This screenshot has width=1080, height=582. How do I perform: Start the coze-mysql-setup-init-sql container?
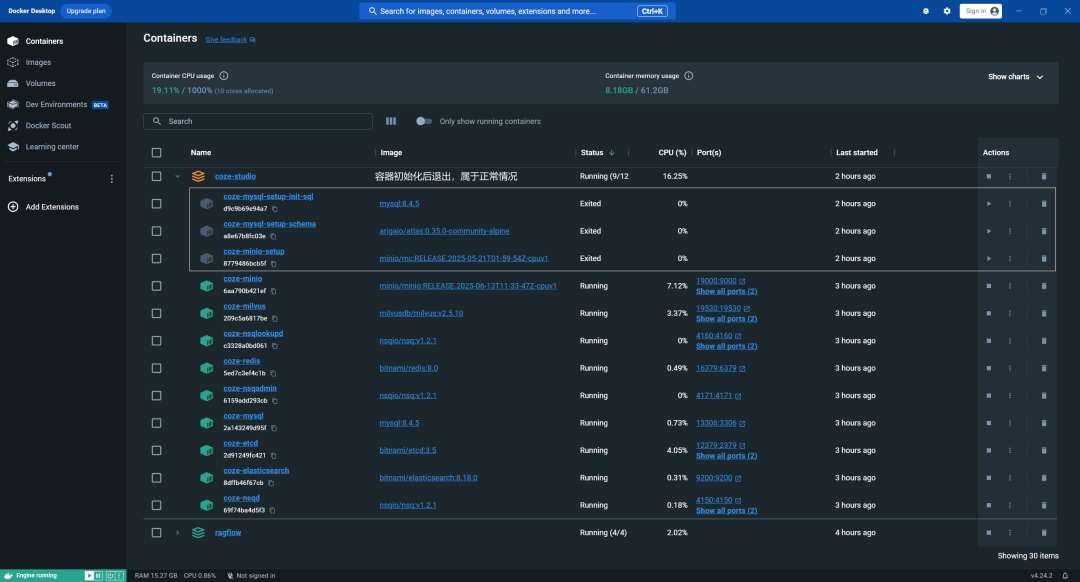click(x=988, y=204)
